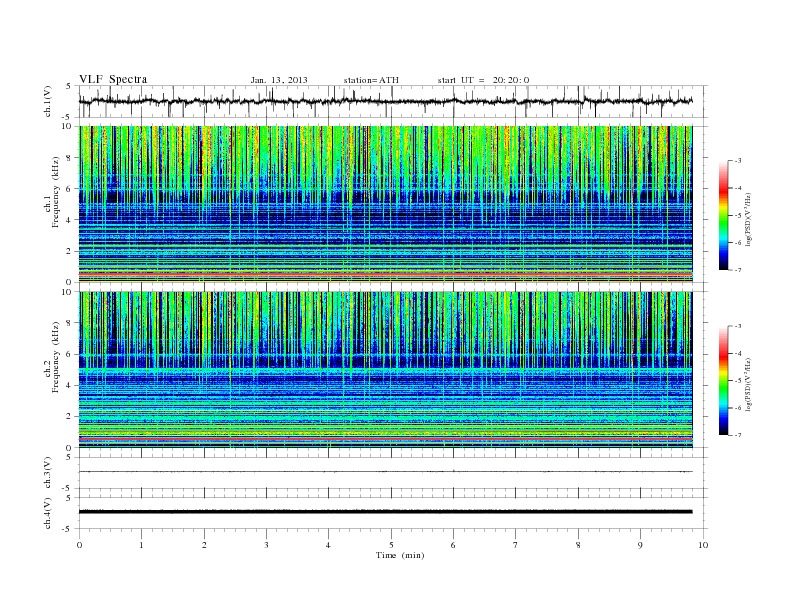Click the thick ch.4 voltage trace
This screenshot has width=792, height=612.
point(386,512)
